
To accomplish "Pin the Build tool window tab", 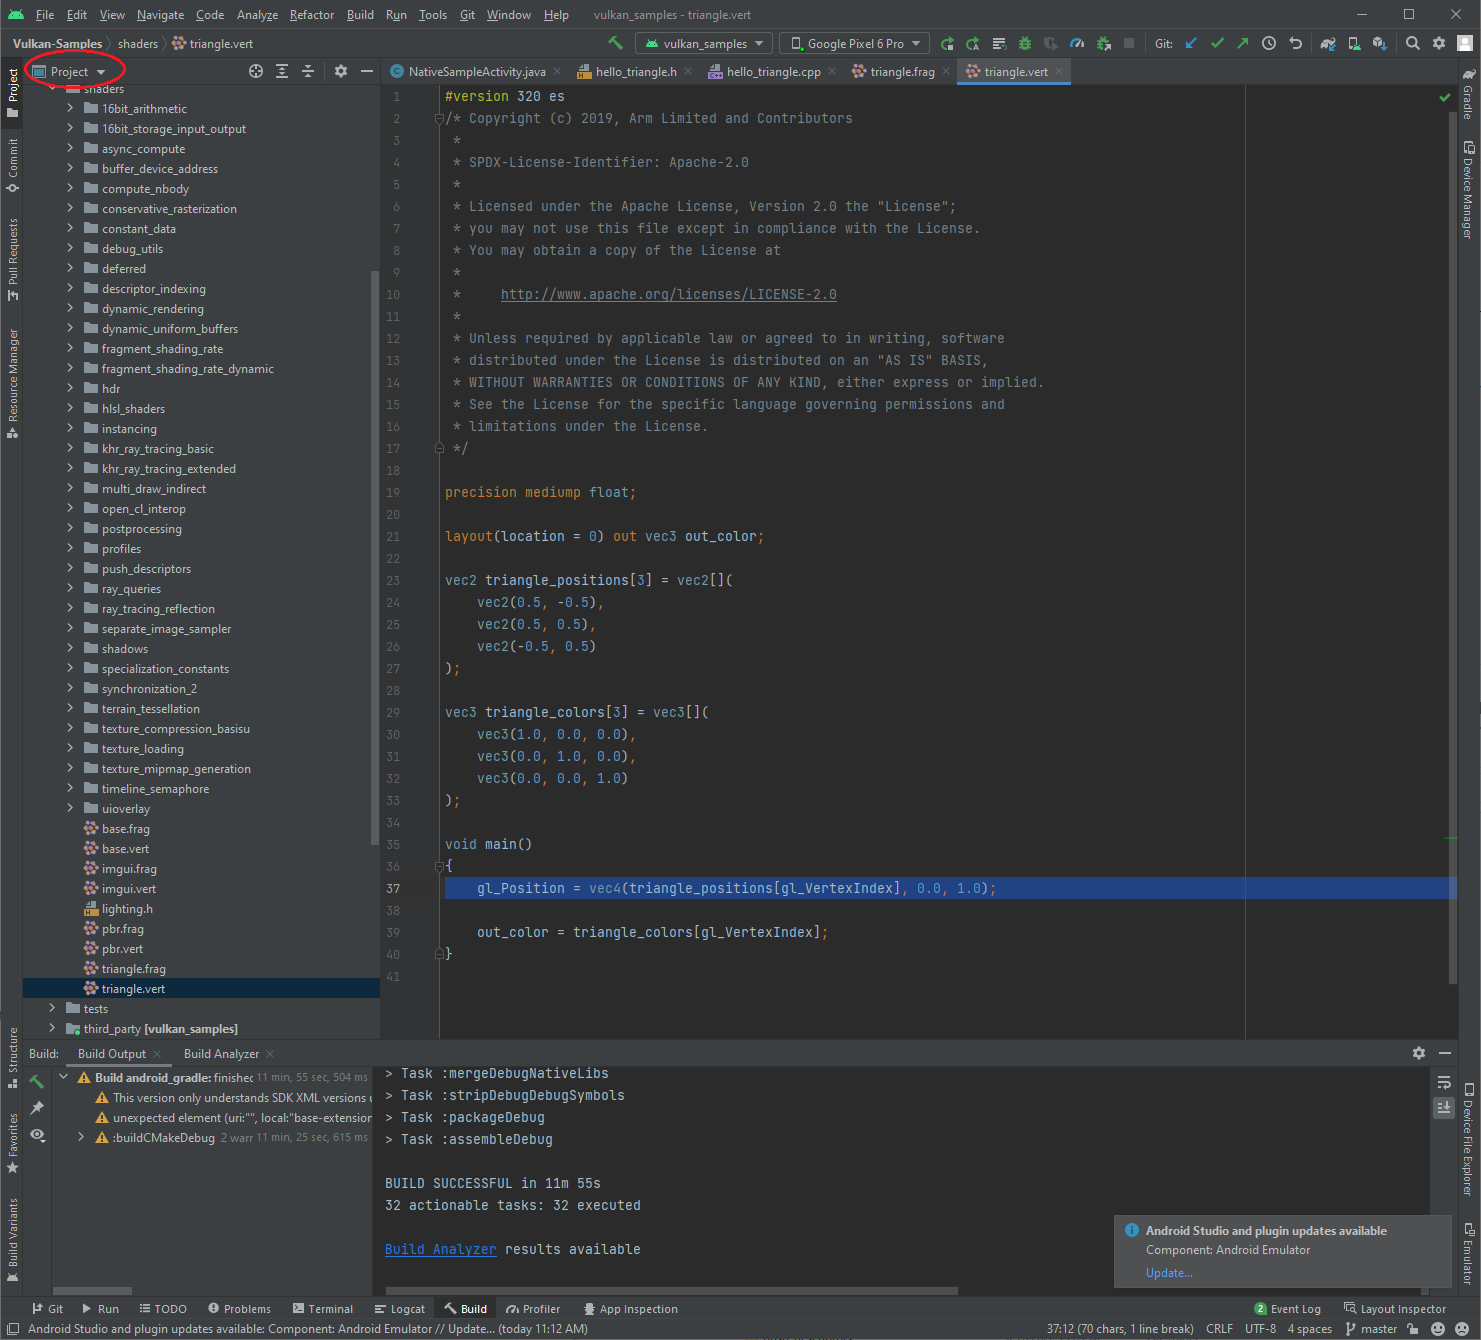I will 37,1107.
